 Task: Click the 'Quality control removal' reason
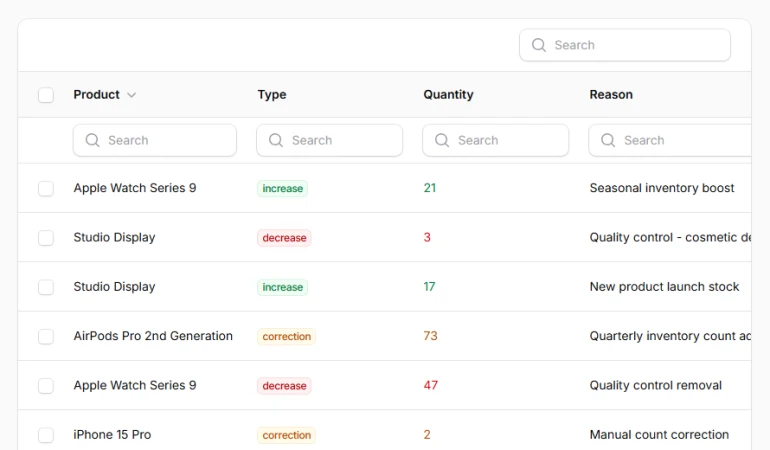tap(656, 385)
